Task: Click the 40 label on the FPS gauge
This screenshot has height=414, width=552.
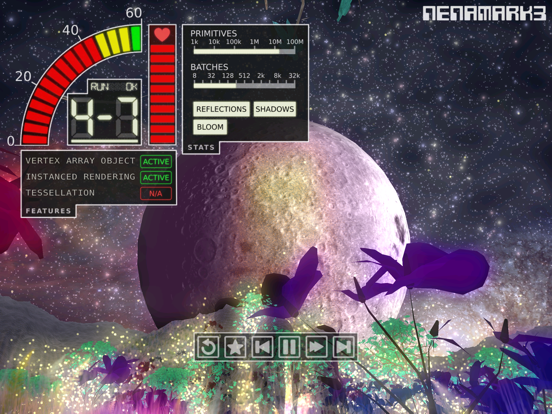Action: (x=70, y=30)
